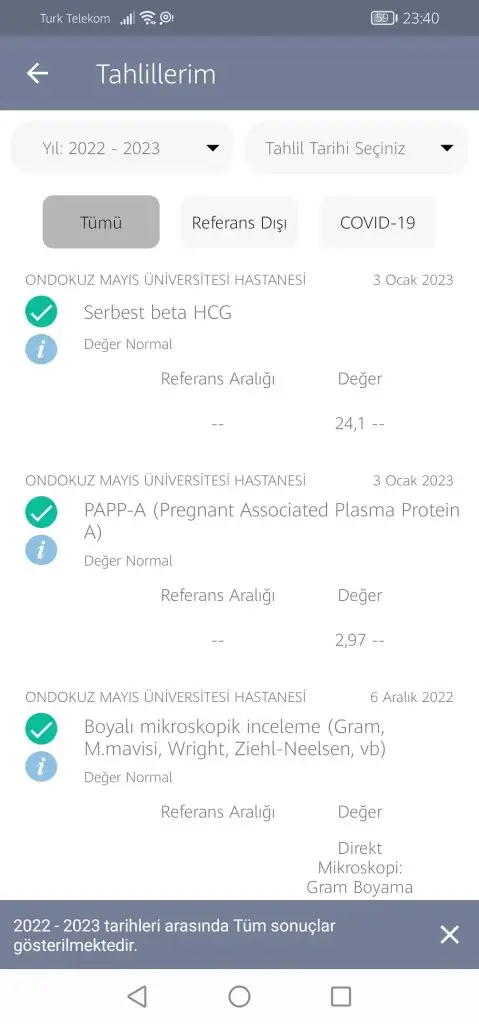Tap the arrow on year dropdown
This screenshot has width=479, height=1024.
[x=212, y=148]
